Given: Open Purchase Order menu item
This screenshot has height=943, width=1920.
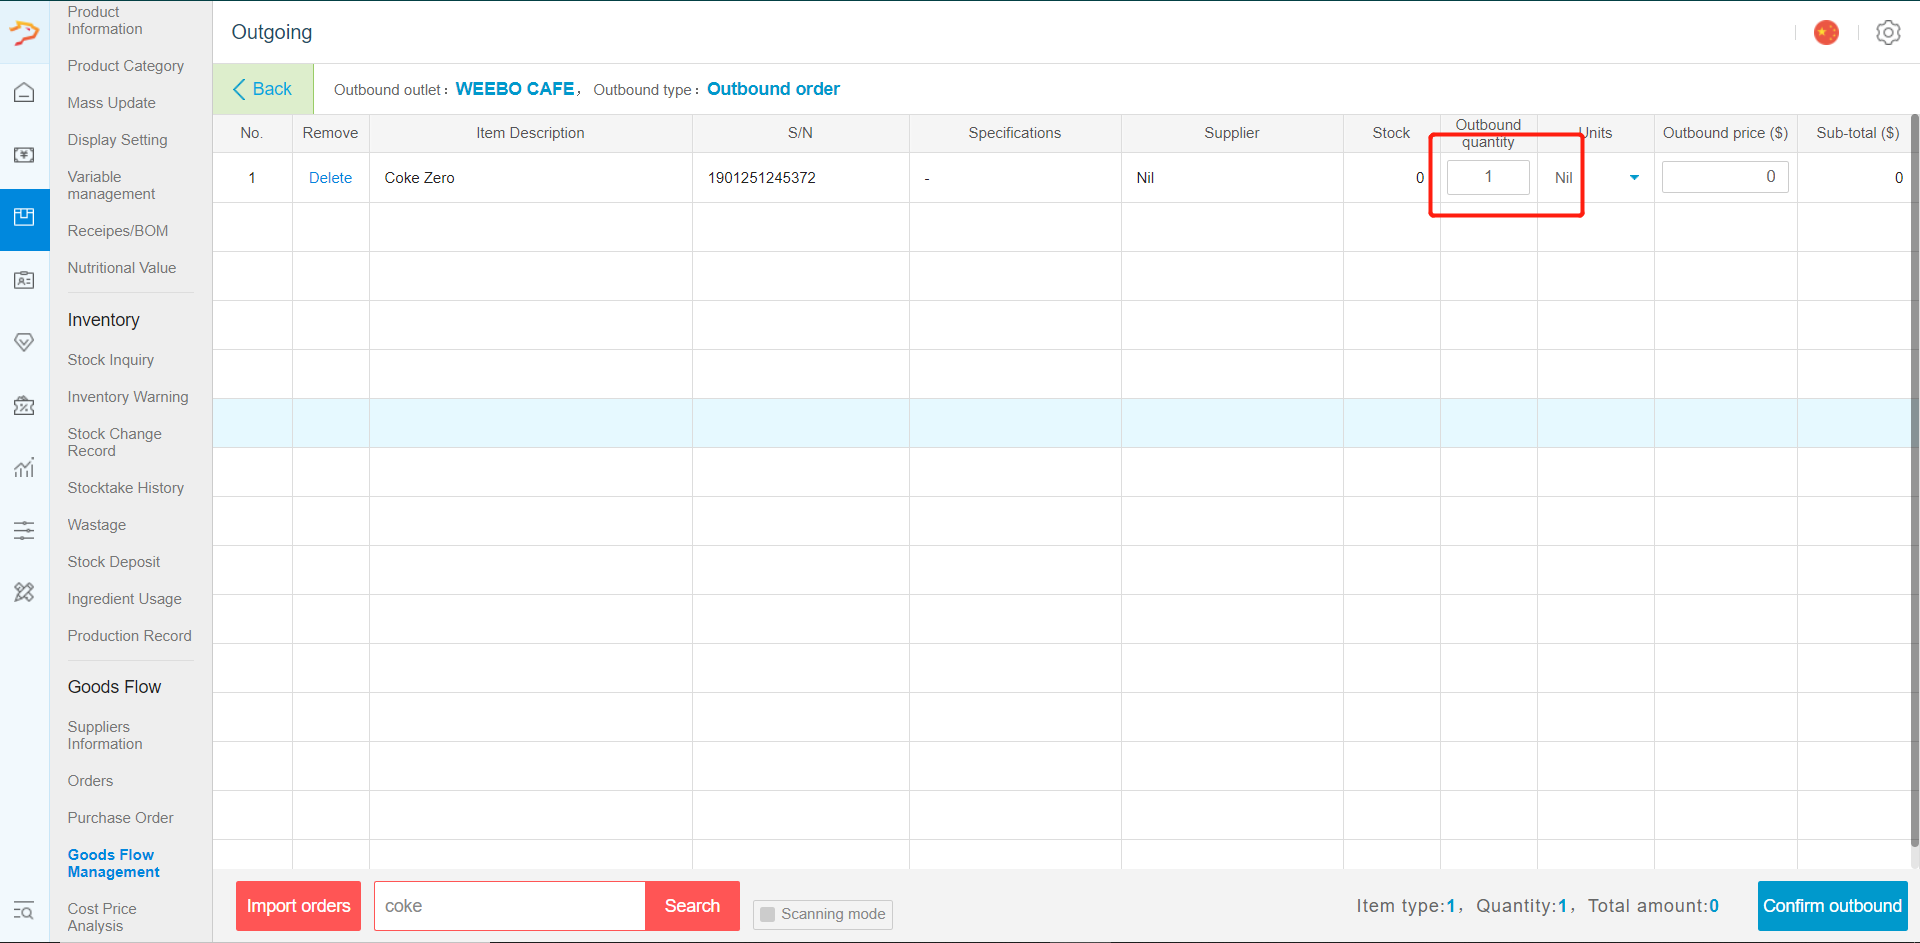Looking at the screenshot, I should [120, 818].
